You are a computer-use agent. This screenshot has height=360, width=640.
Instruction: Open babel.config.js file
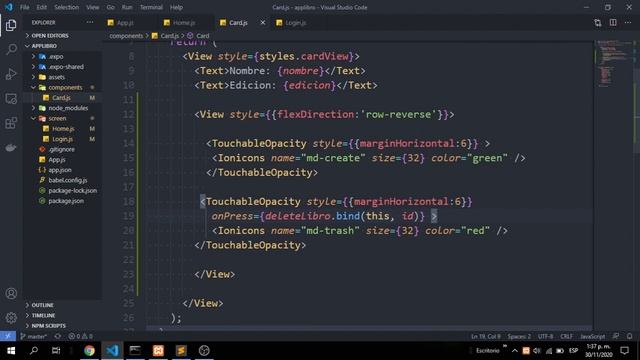pos(68,180)
